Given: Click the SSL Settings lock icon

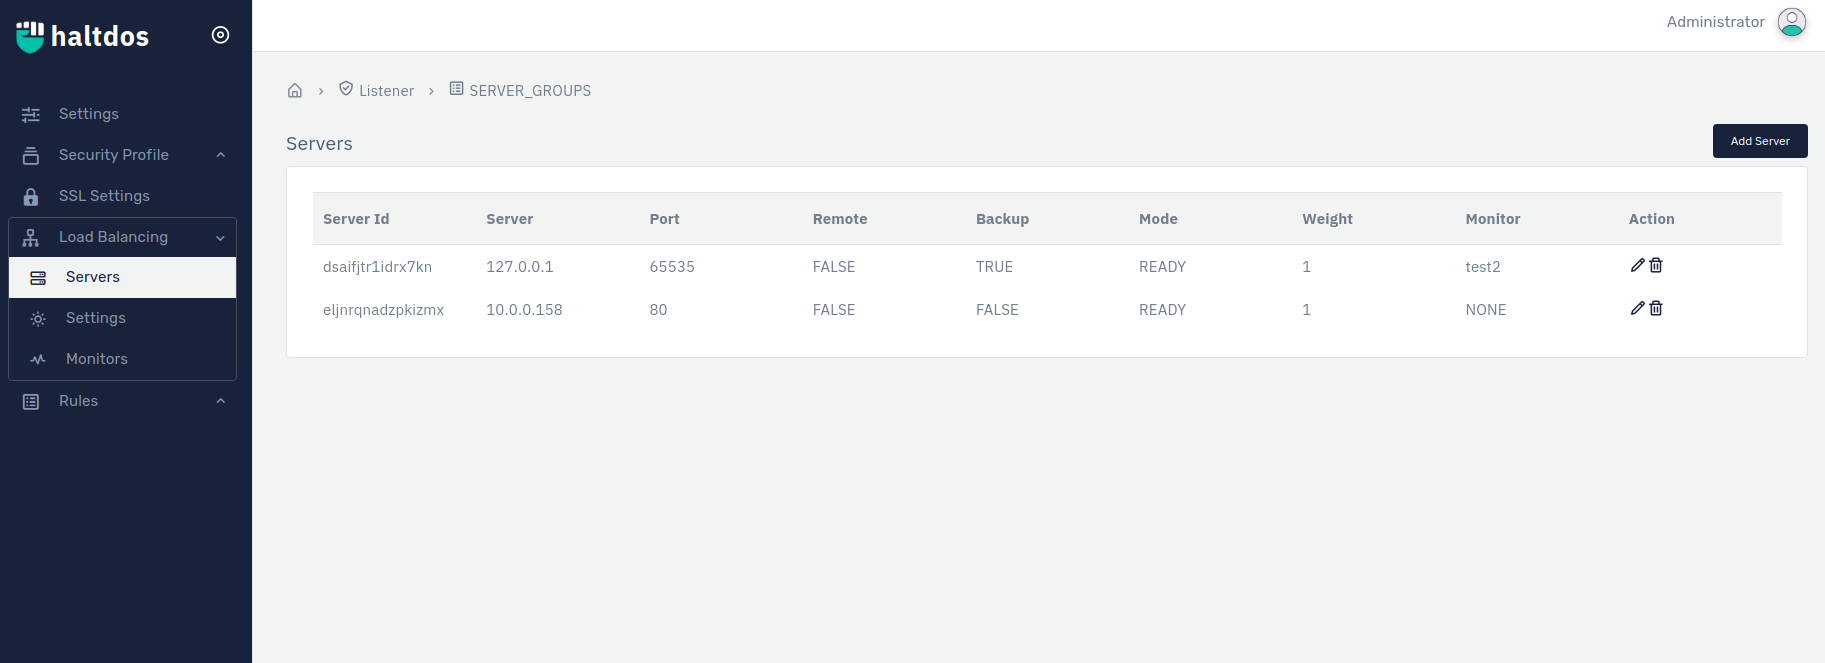Looking at the screenshot, I should [31, 196].
